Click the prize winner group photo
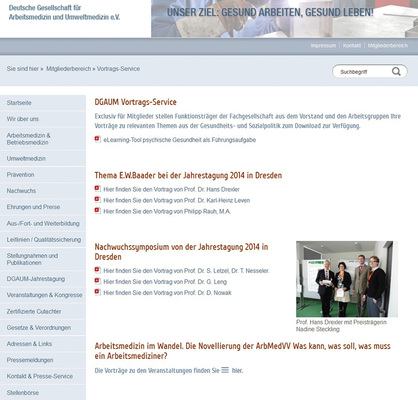 pos(347,279)
